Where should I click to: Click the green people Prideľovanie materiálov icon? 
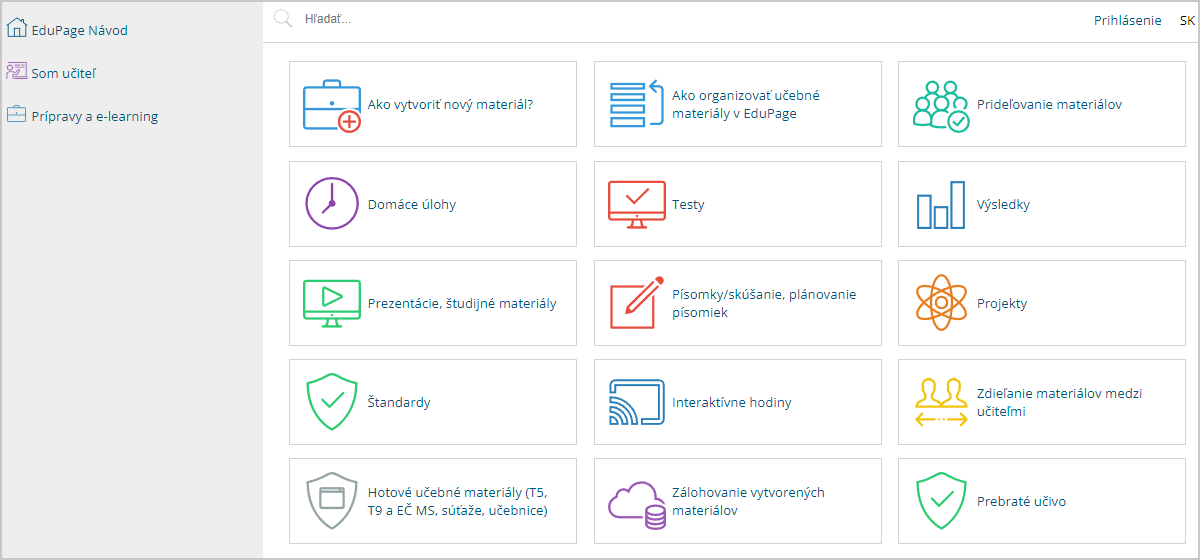pyautogui.click(x=941, y=105)
